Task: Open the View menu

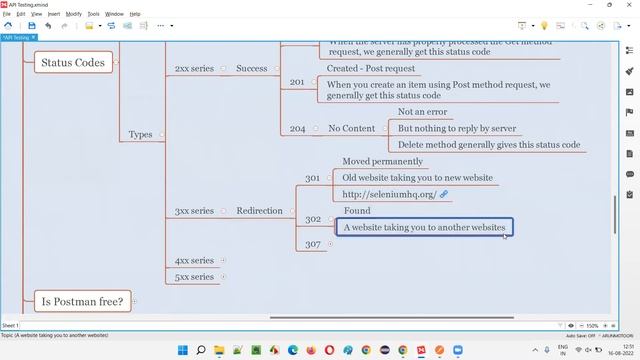Action: (x=36, y=14)
